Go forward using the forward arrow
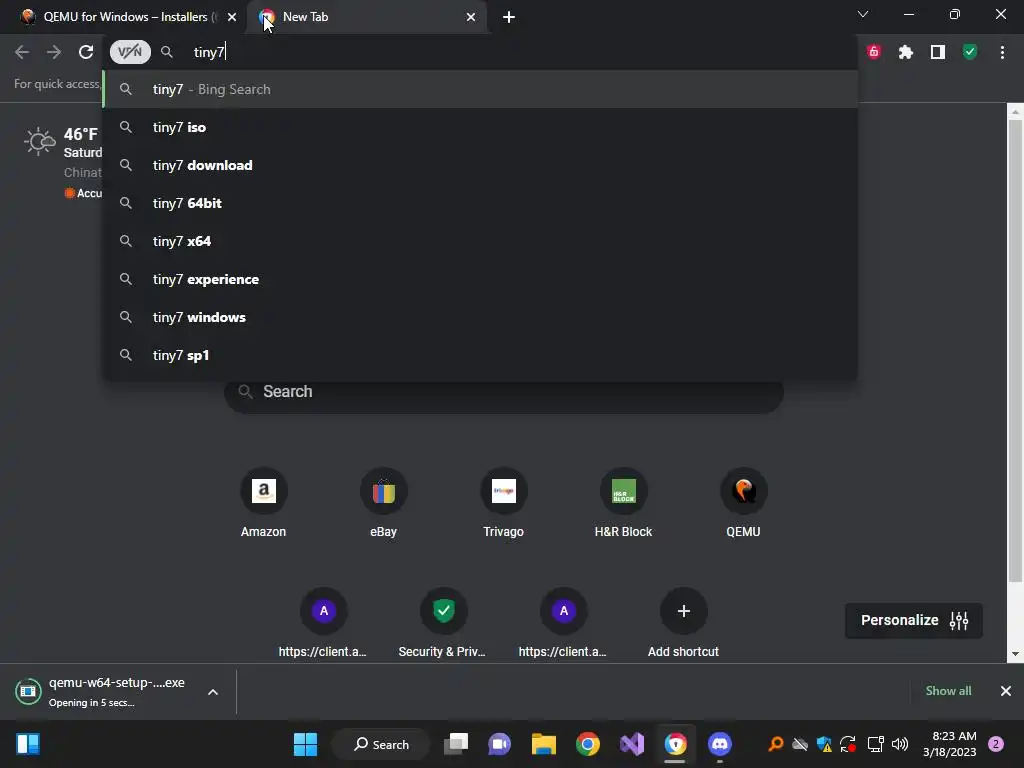Viewport: 1024px width, 768px height. [x=54, y=52]
